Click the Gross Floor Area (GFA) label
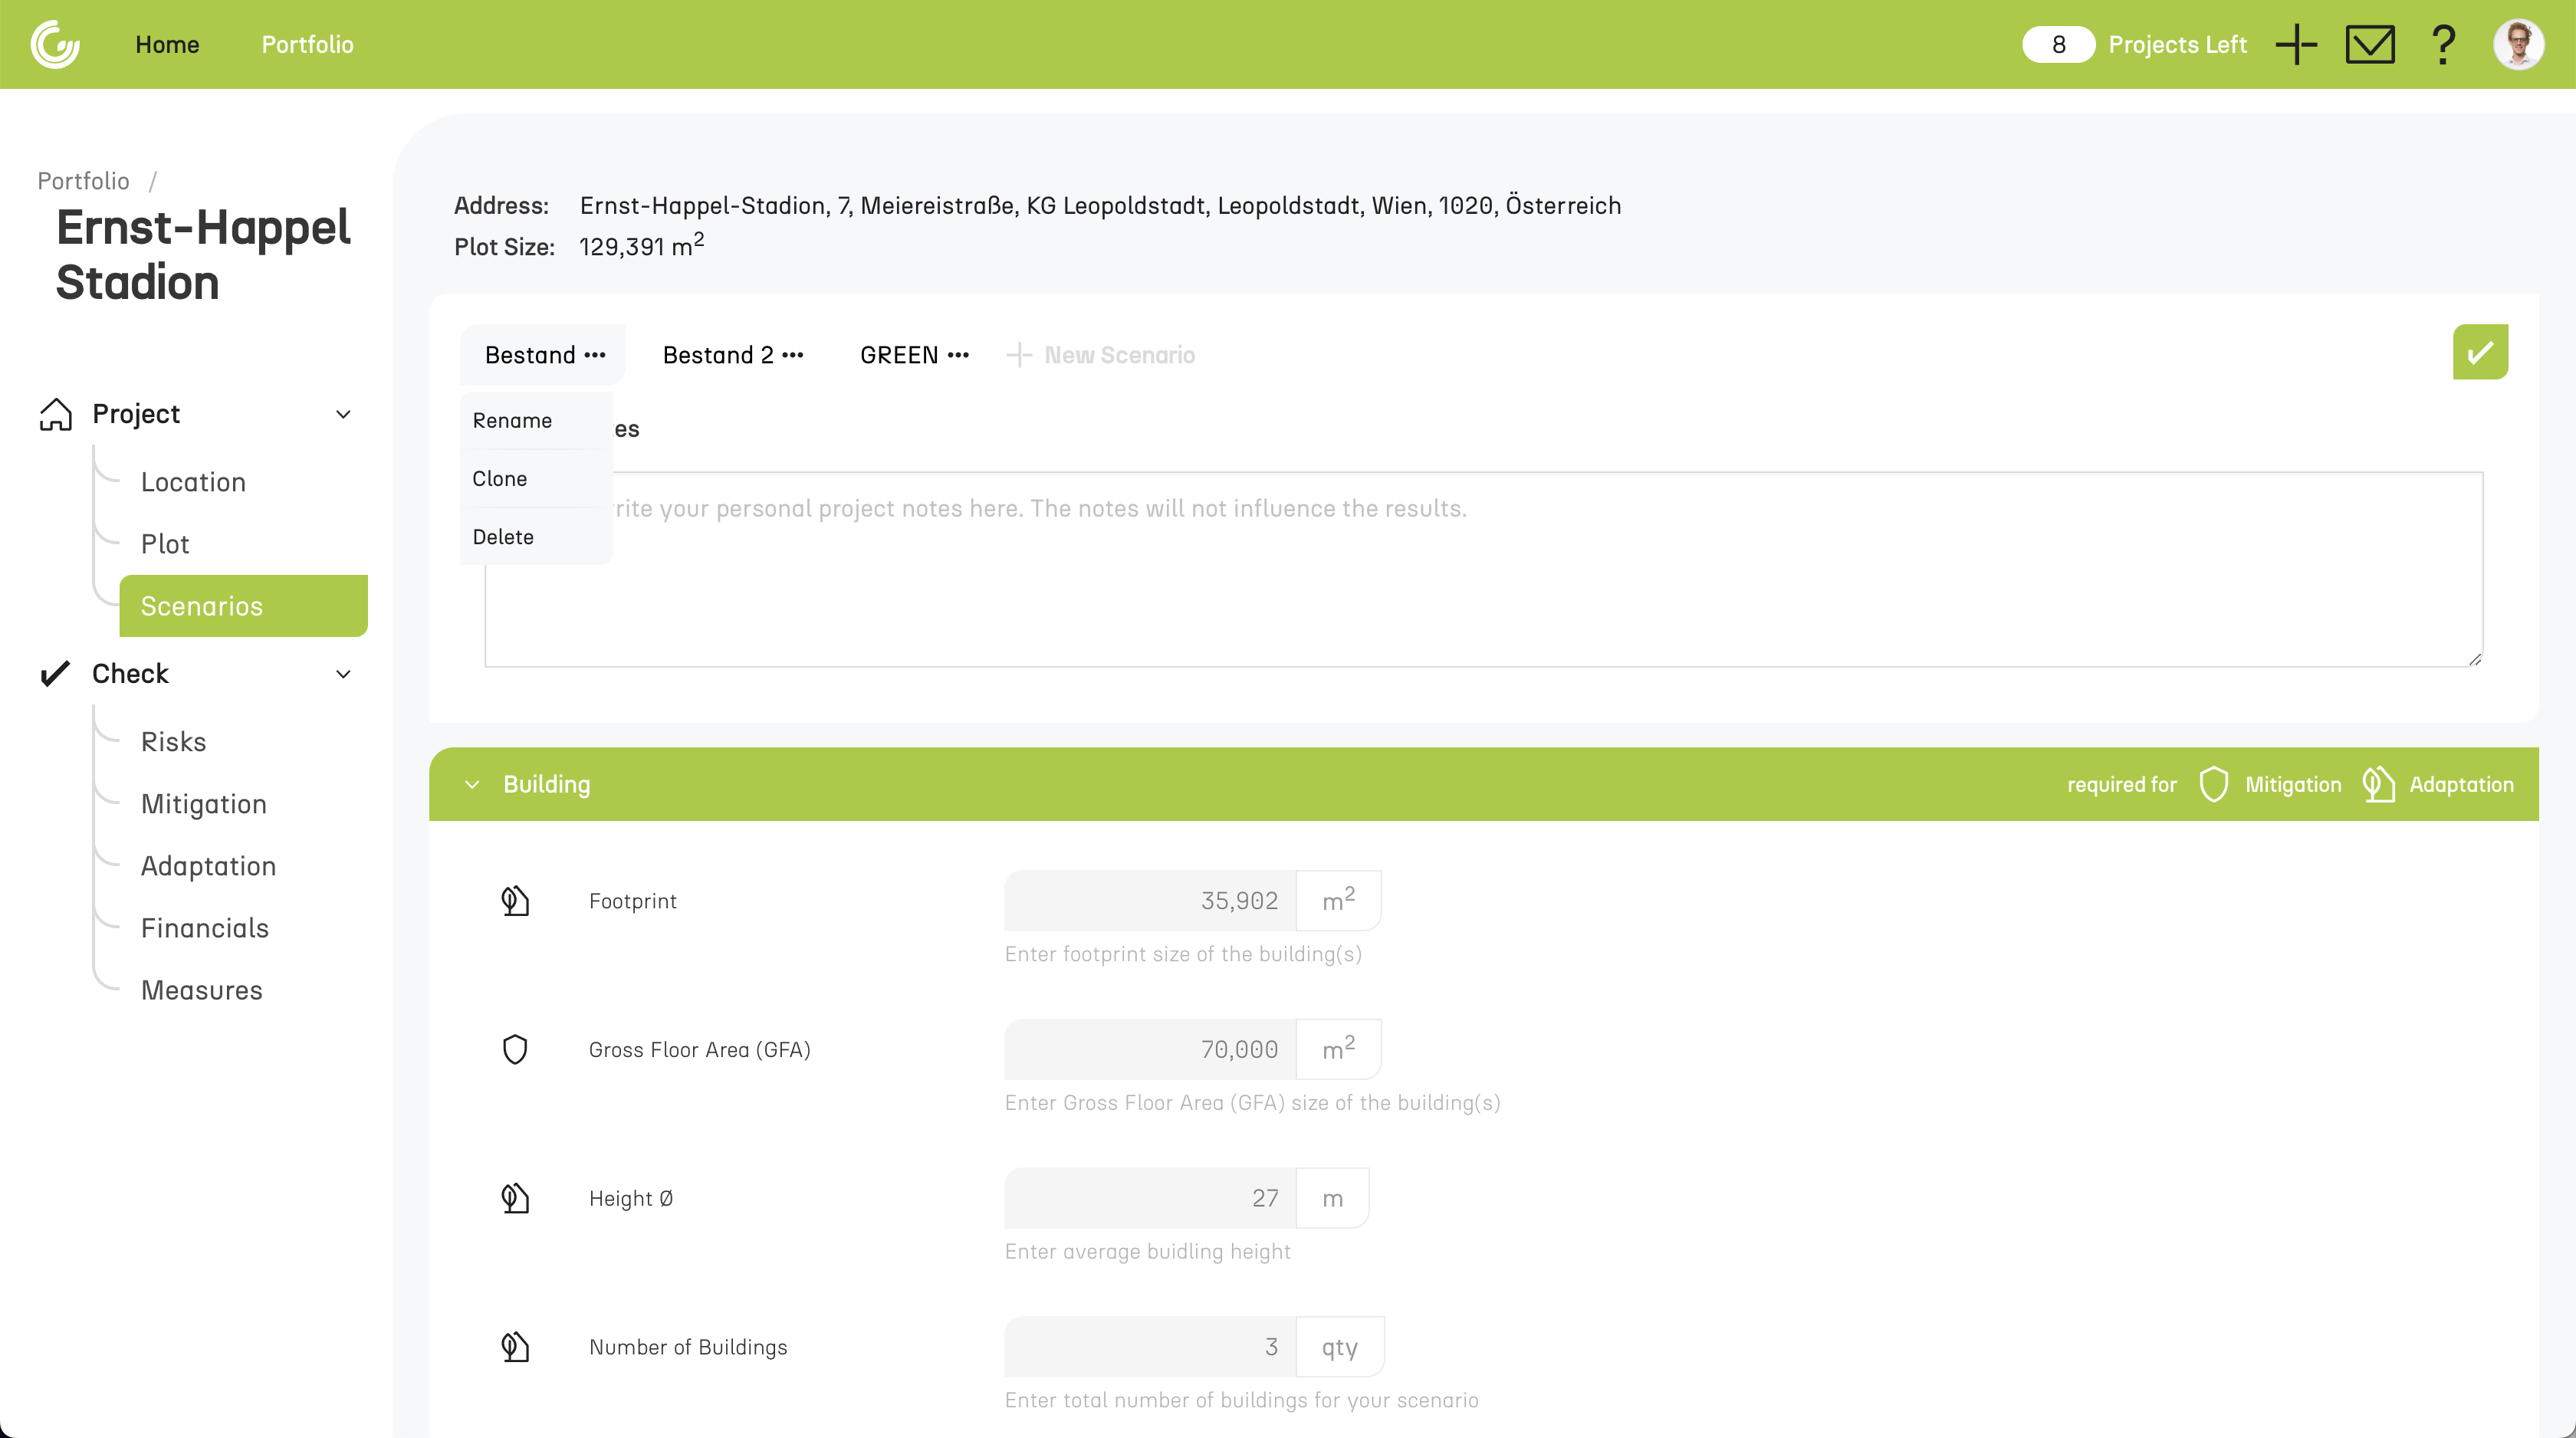This screenshot has height=1438, width=2576. pos(699,1049)
